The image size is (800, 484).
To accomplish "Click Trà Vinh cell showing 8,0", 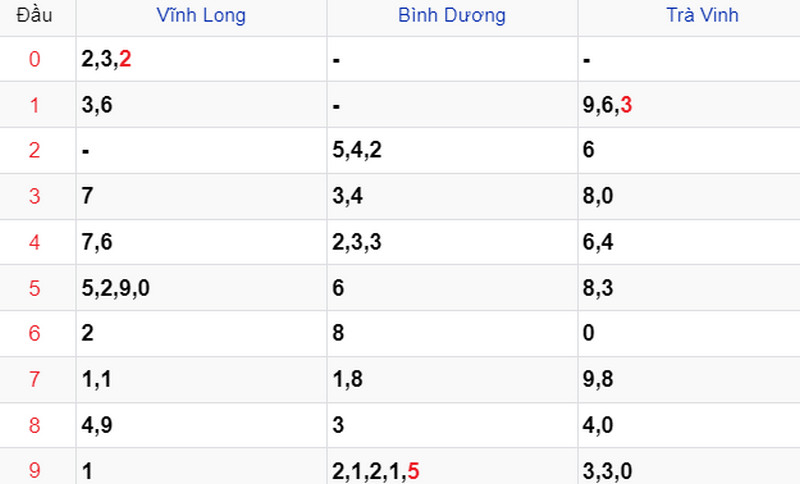I will click(x=598, y=196).
